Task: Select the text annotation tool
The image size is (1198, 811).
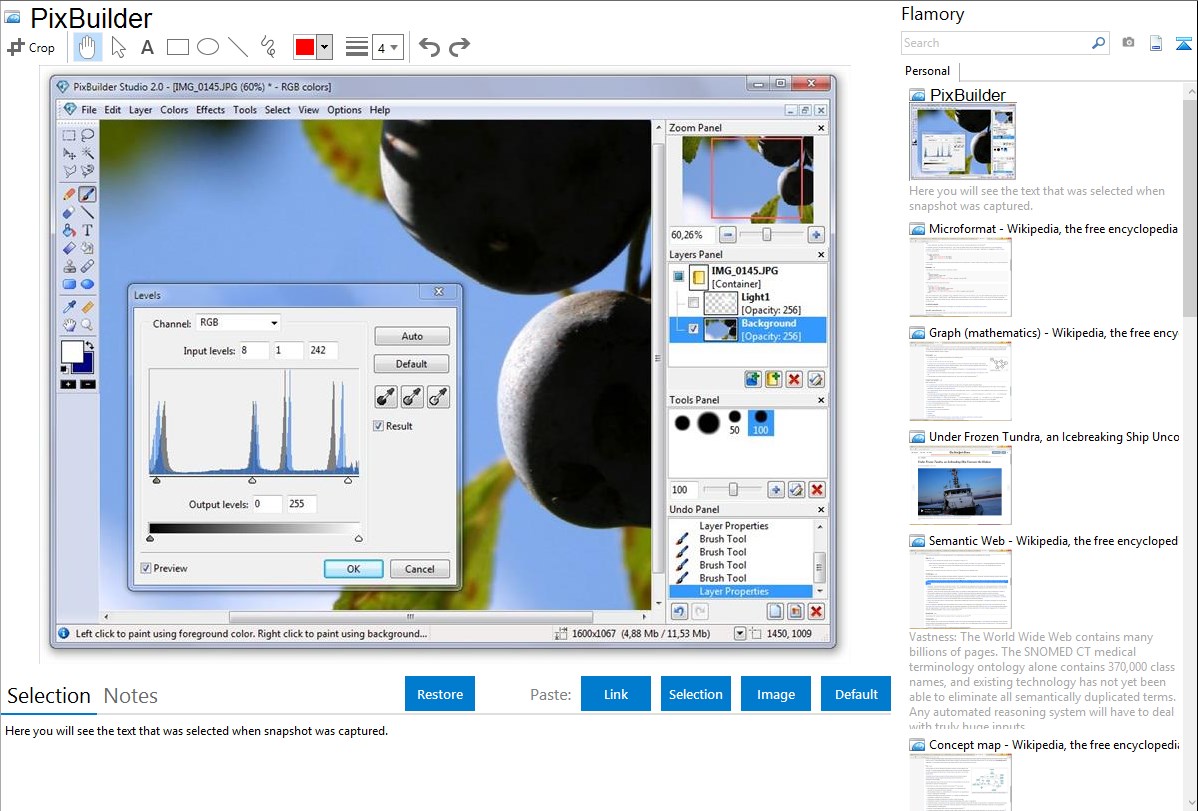Action: tap(147, 47)
